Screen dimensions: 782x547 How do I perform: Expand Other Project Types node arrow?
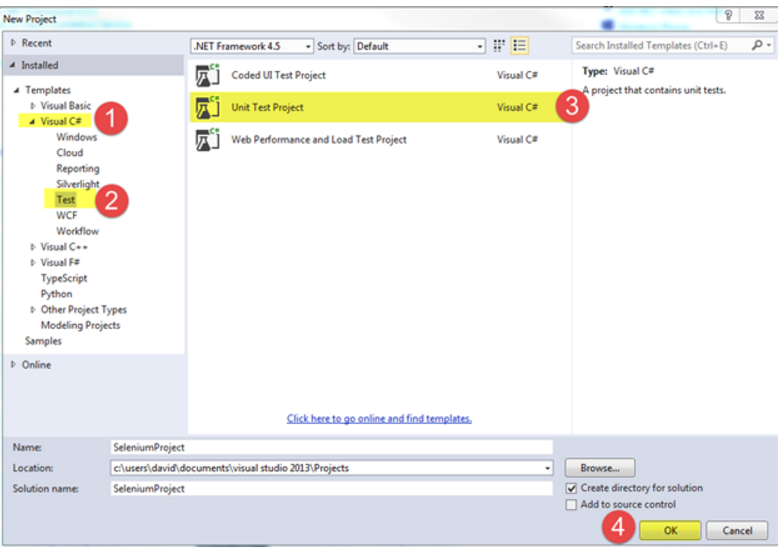pos(33,310)
